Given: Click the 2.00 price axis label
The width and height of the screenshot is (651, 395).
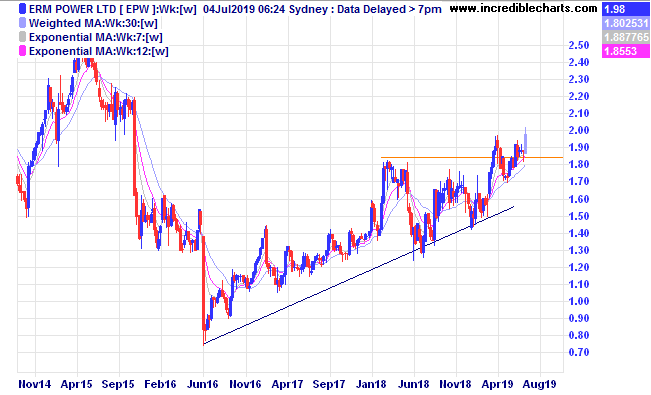Looking at the screenshot, I should [579, 130].
